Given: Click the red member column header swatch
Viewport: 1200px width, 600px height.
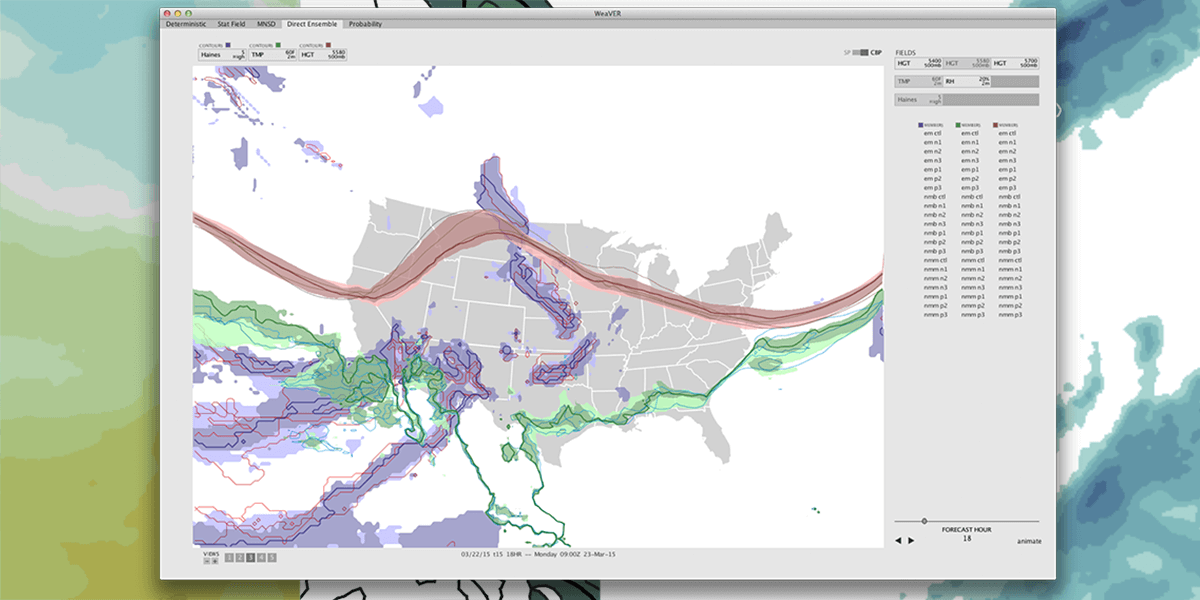Looking at the screenshot, I should tap(996, 125).
